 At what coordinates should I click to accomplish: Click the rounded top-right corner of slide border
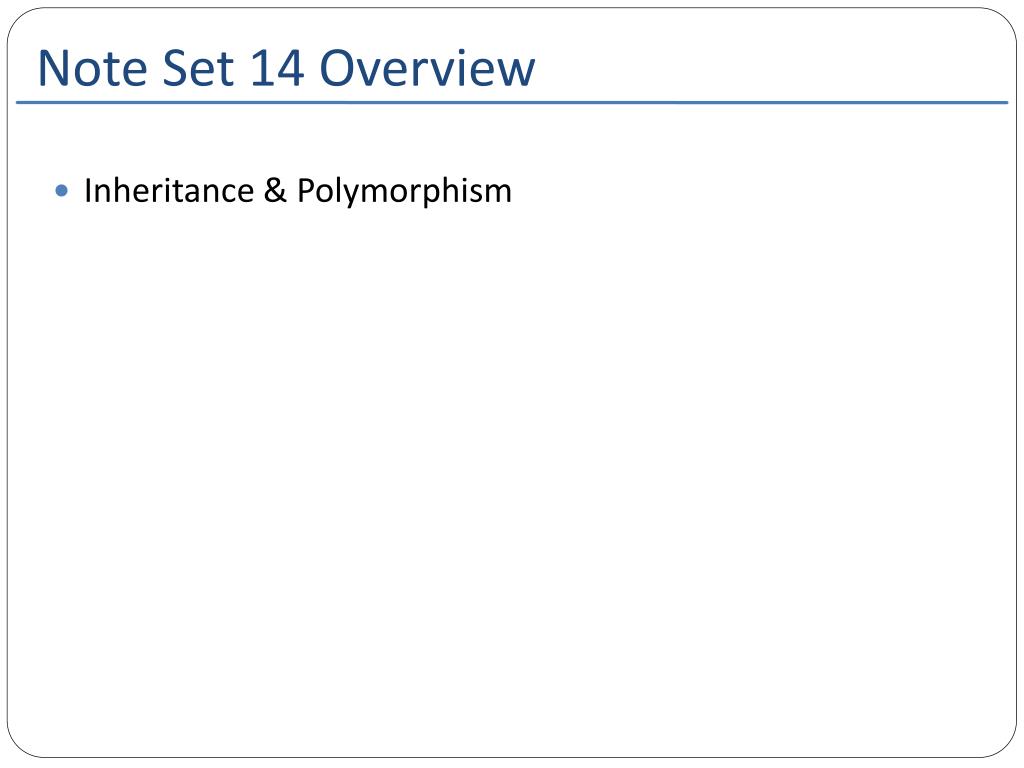coord(1003,21)
